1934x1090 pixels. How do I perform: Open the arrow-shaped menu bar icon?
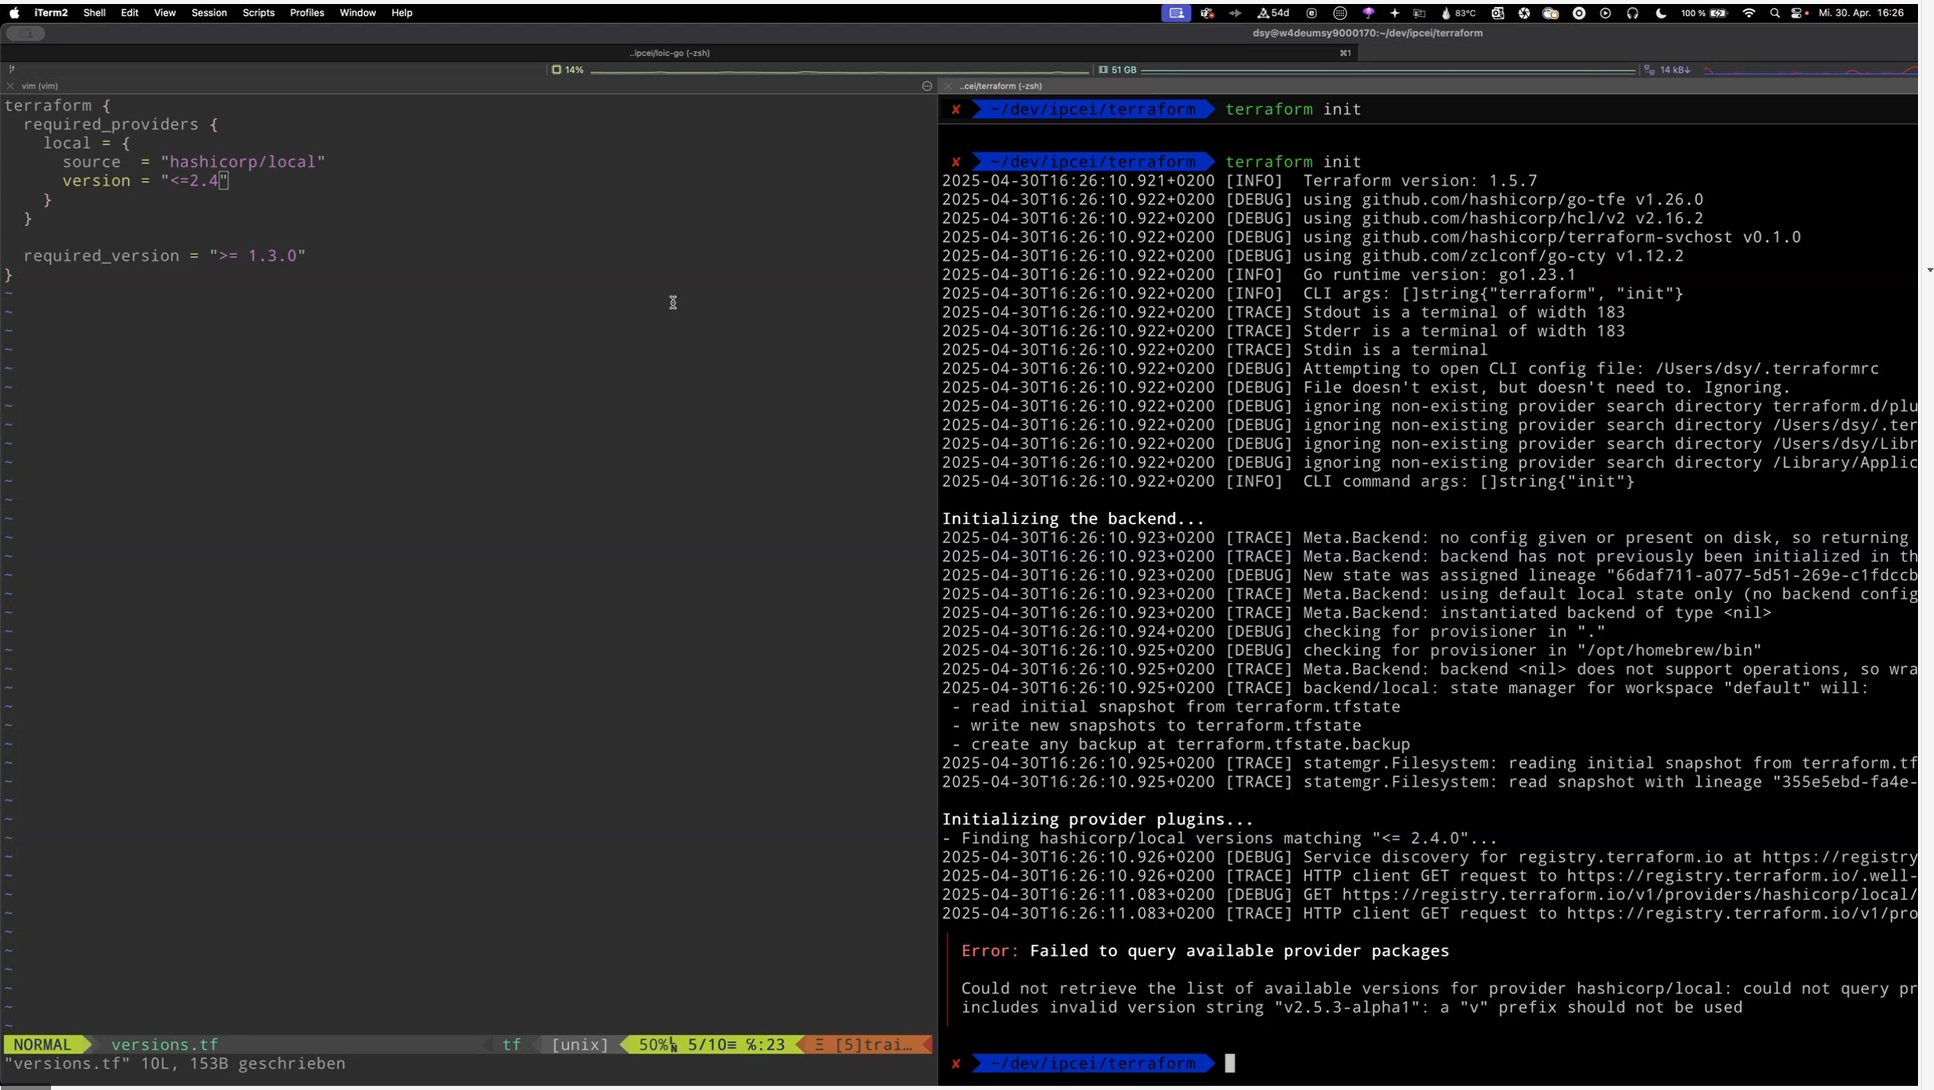coord(1235,13)
